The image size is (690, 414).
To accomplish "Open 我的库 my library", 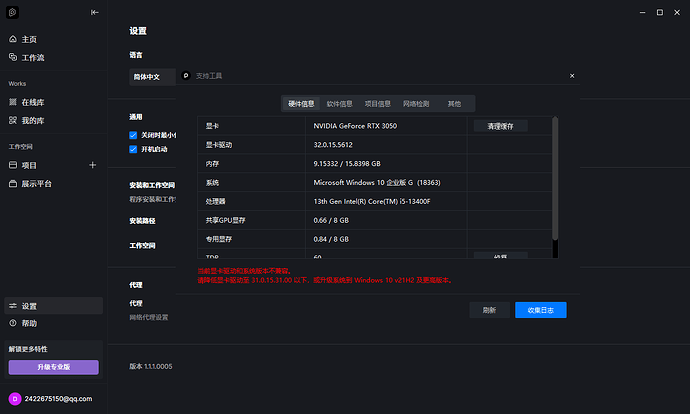I will pos(32,120).
